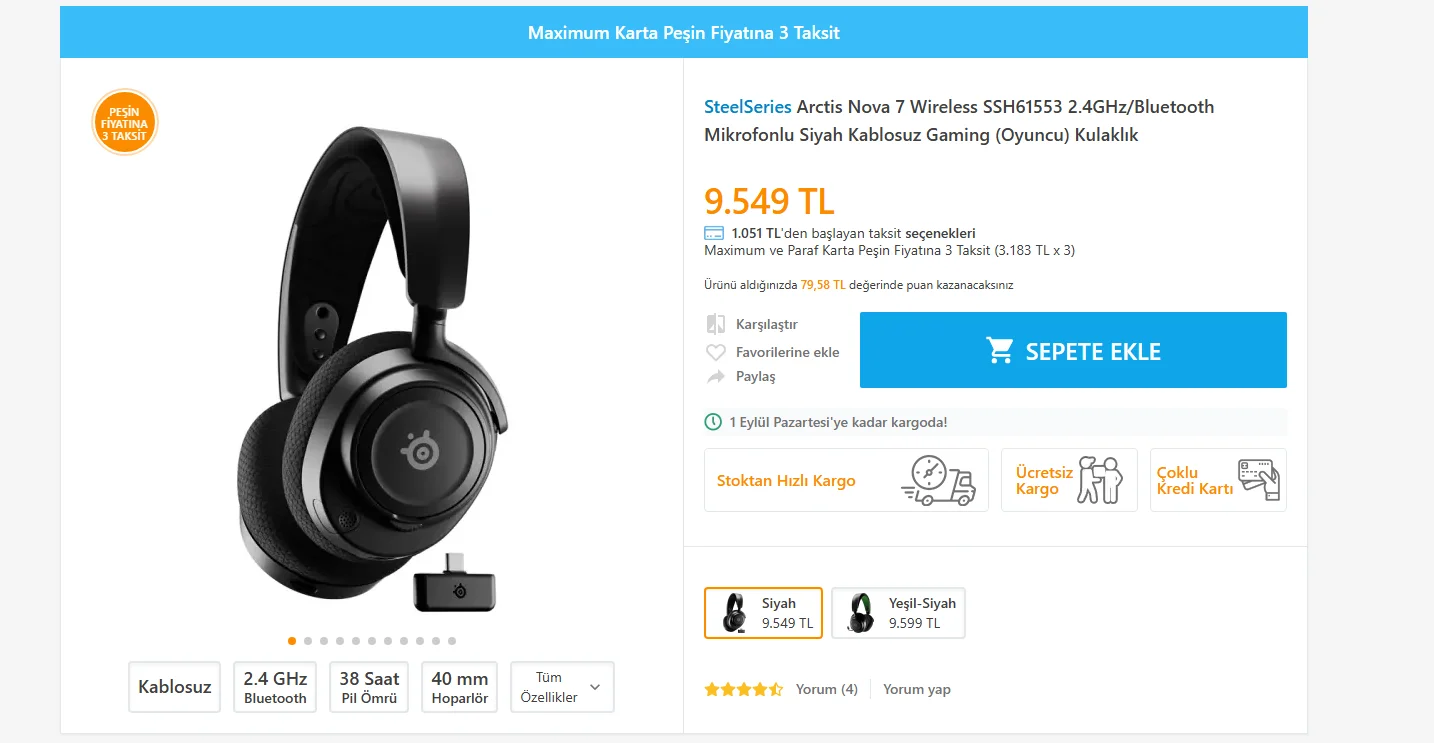
Task: Select the Siyah color variant
Action: point(763,613)
